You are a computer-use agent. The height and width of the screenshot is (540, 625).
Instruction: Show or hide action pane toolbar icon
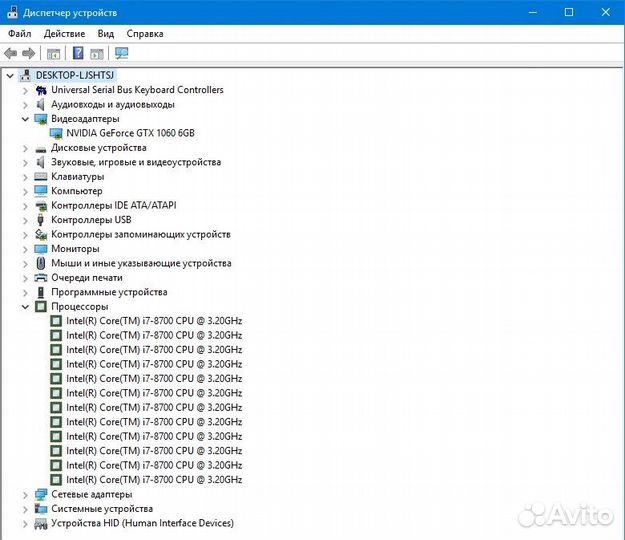[x=97, y=53]
